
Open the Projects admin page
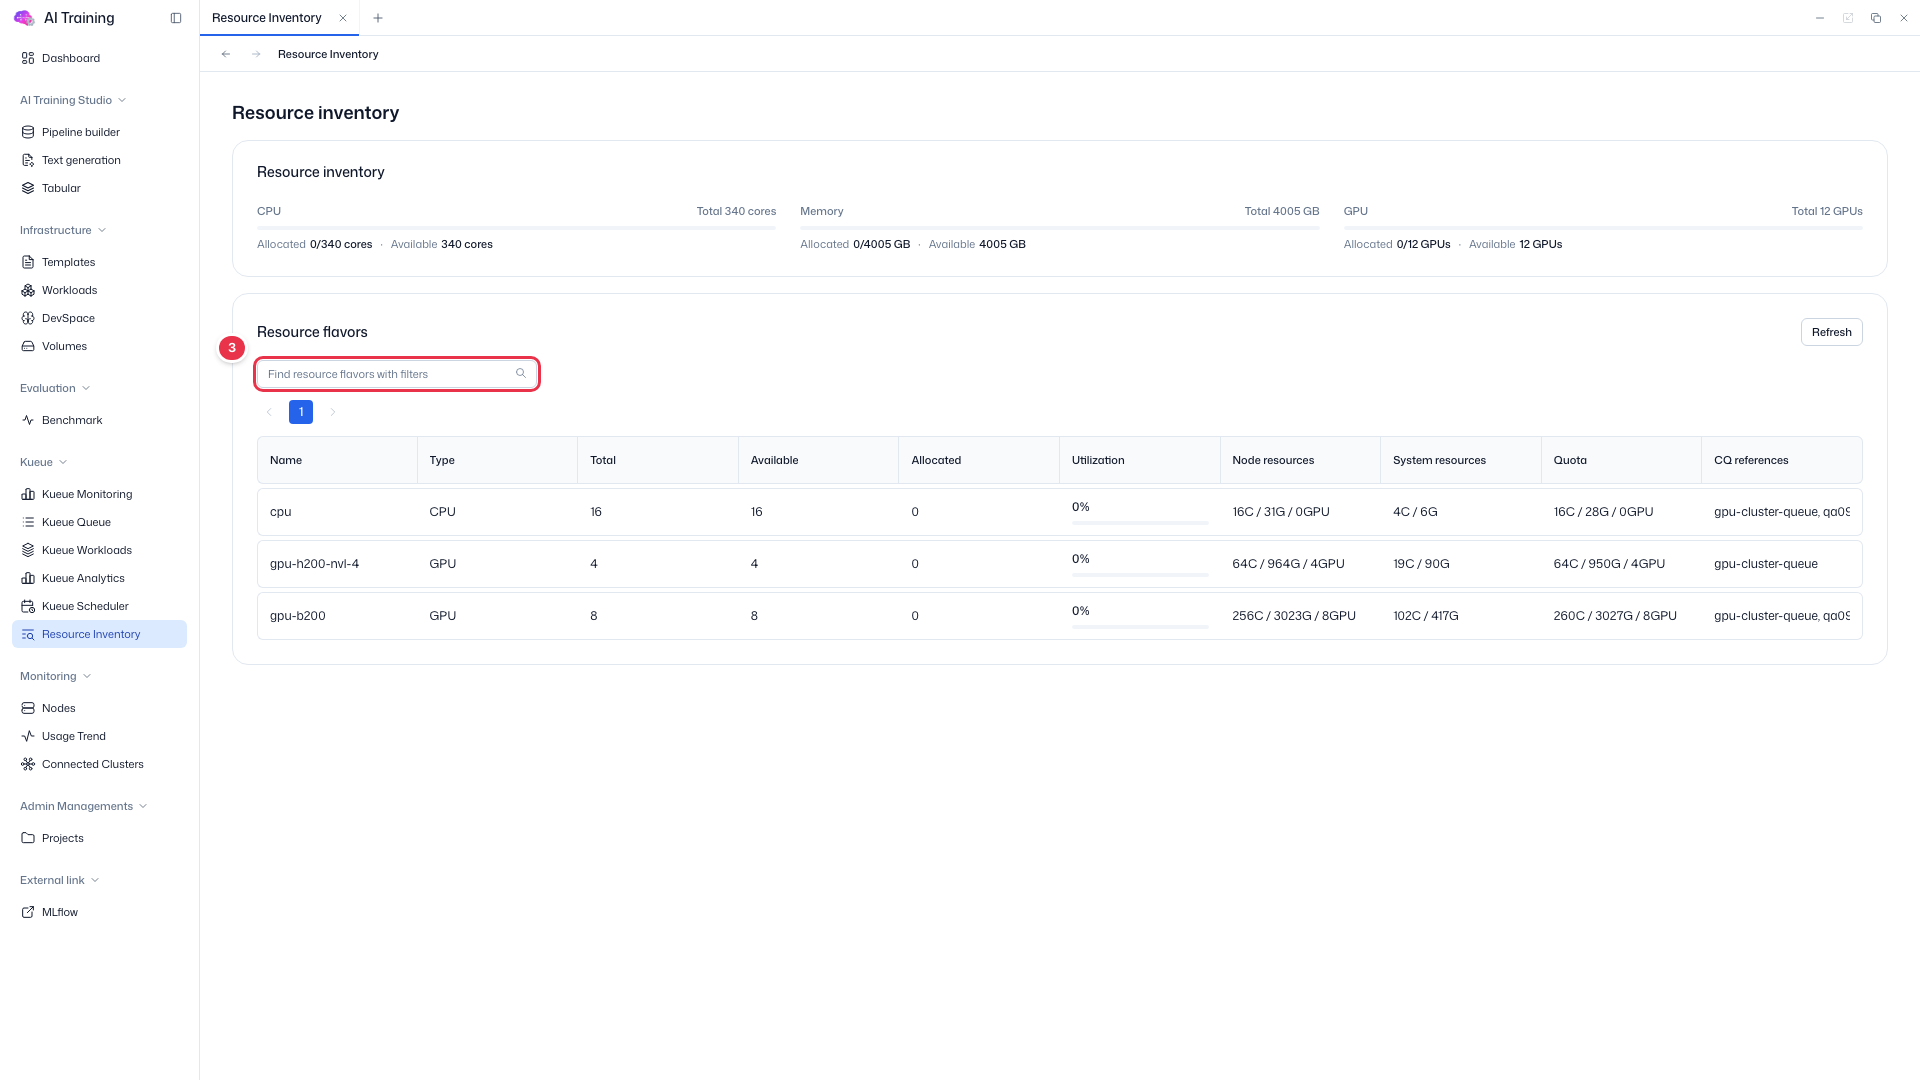(99, 838)
